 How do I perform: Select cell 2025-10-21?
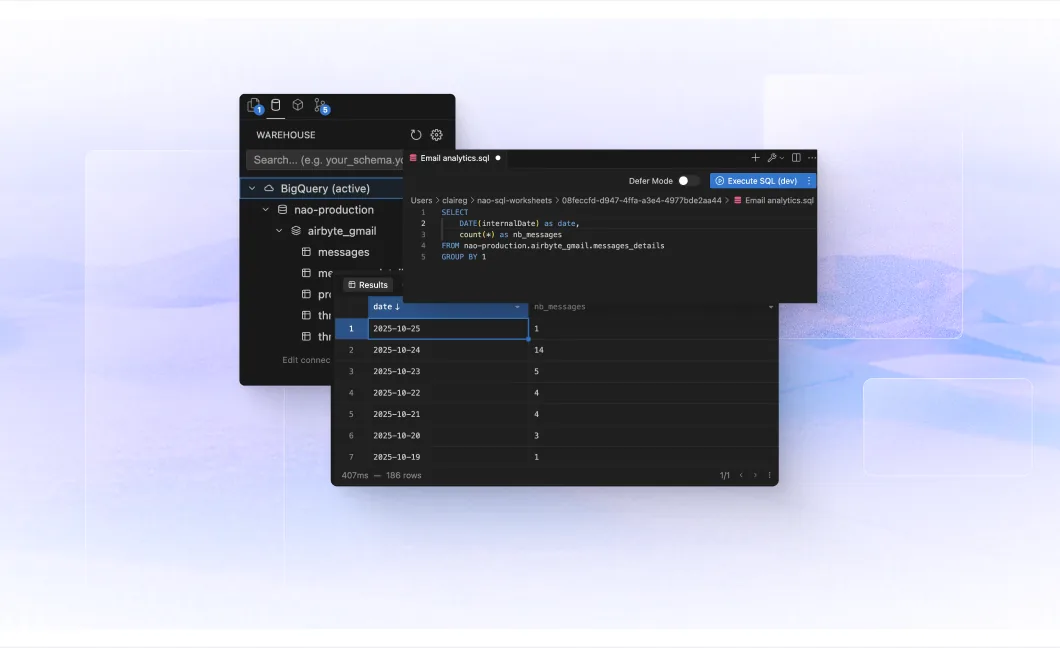tap(448, 414)
